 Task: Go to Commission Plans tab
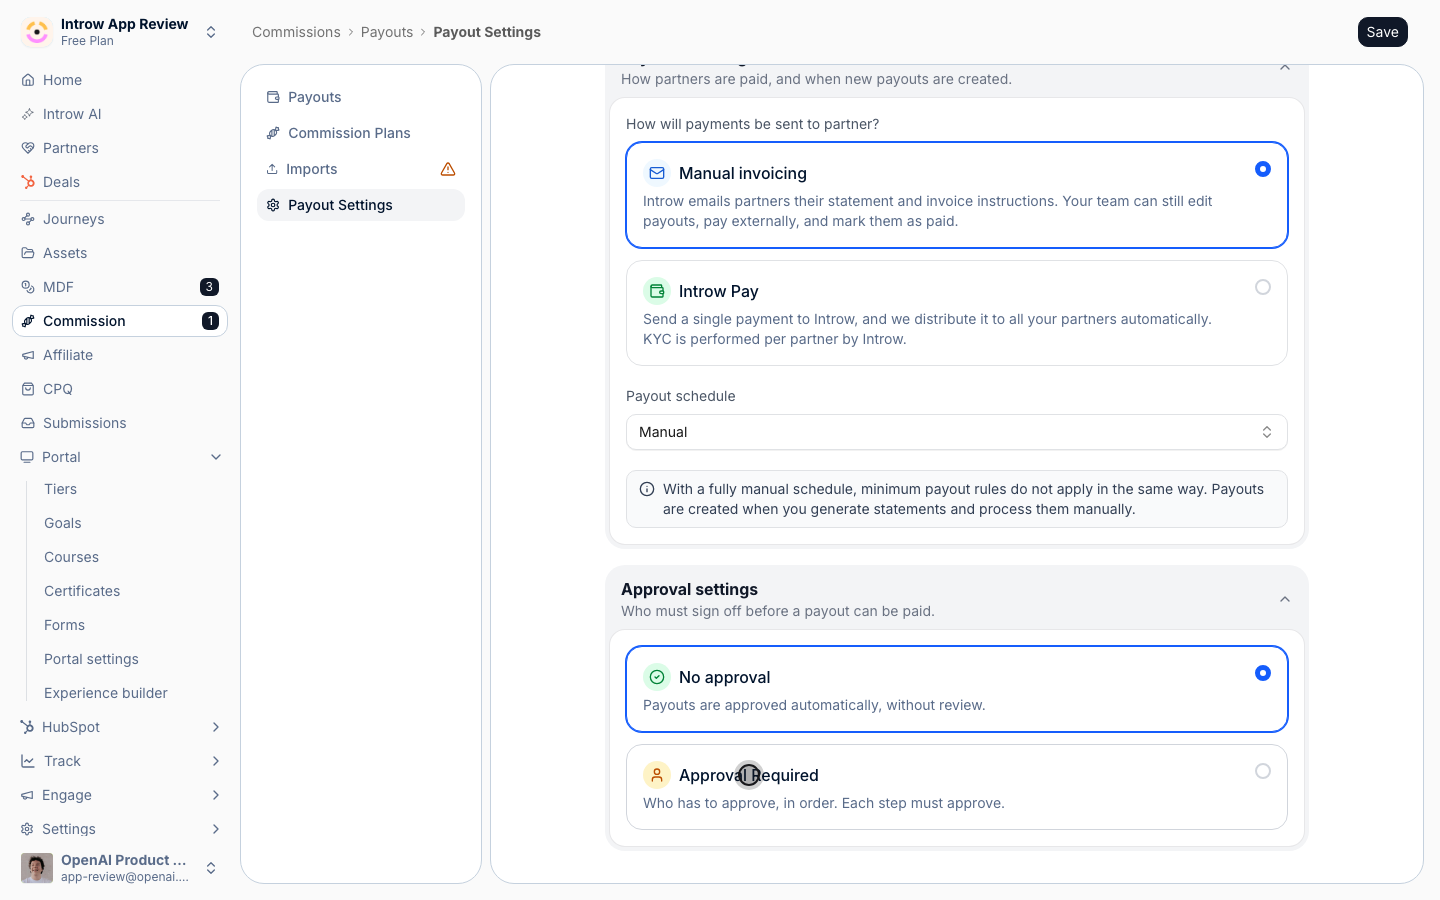tap(361, 133)
